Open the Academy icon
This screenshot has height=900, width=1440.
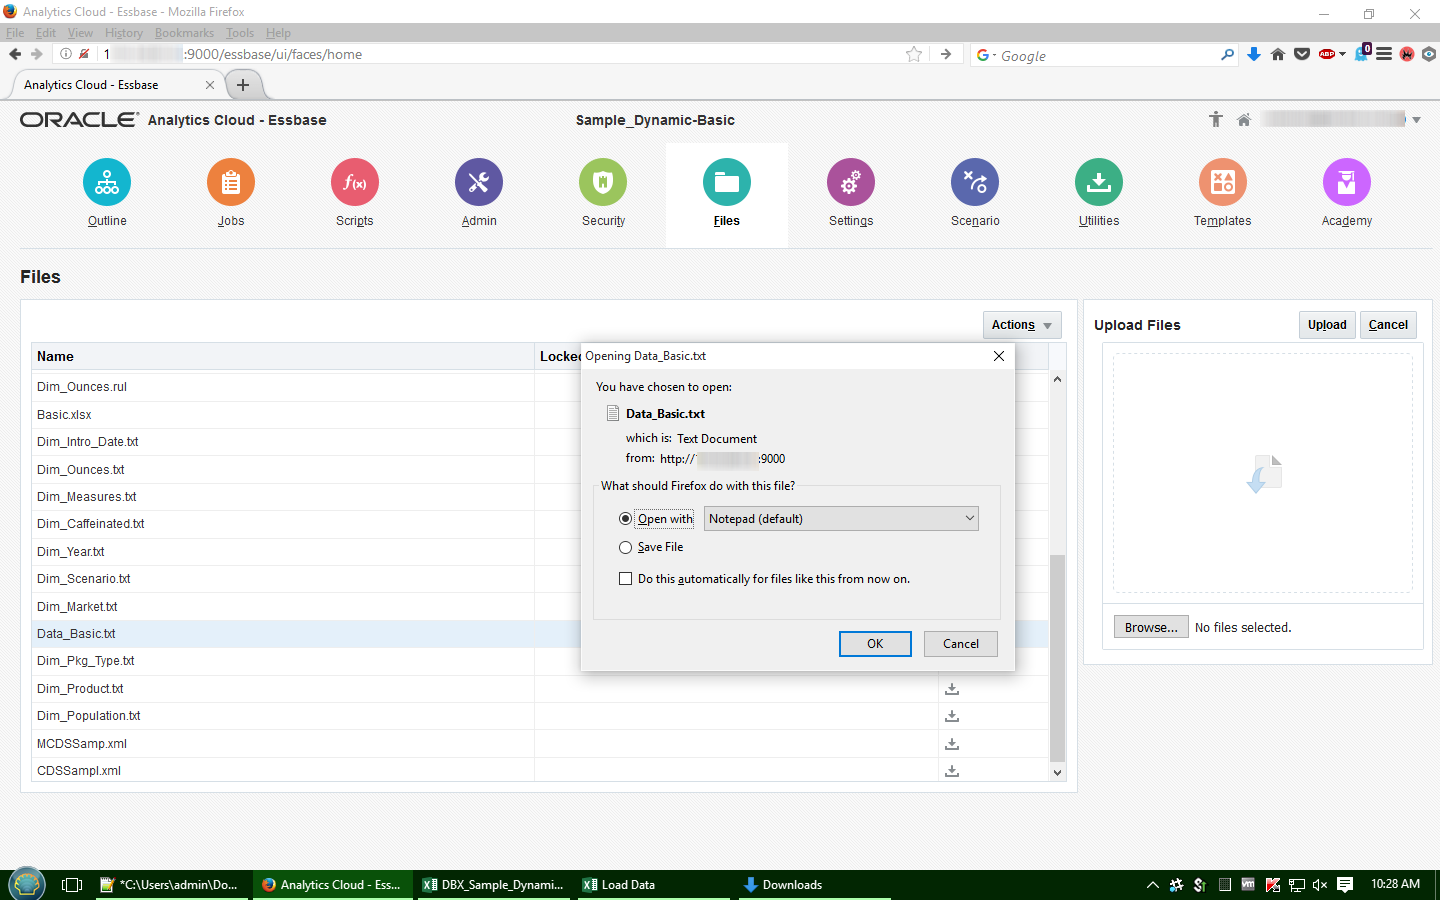(1347, 182)
